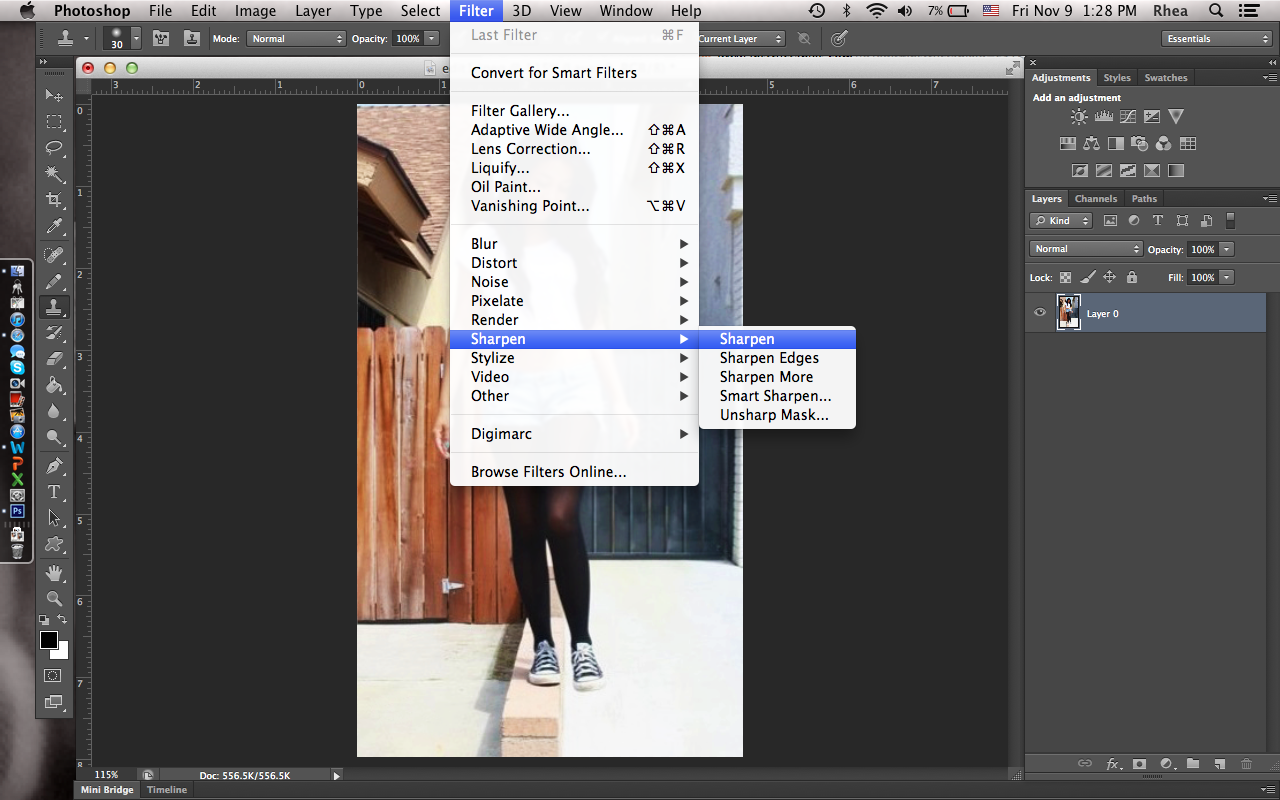This screenshot has height=800, width=1280.
Task: Select the Pen tool
Action: coord(54,466)
